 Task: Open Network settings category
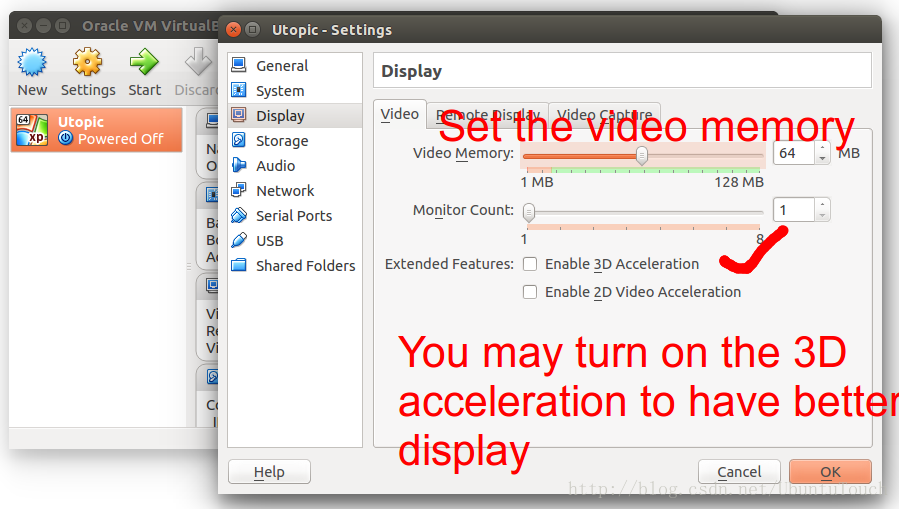coord(295,190)
